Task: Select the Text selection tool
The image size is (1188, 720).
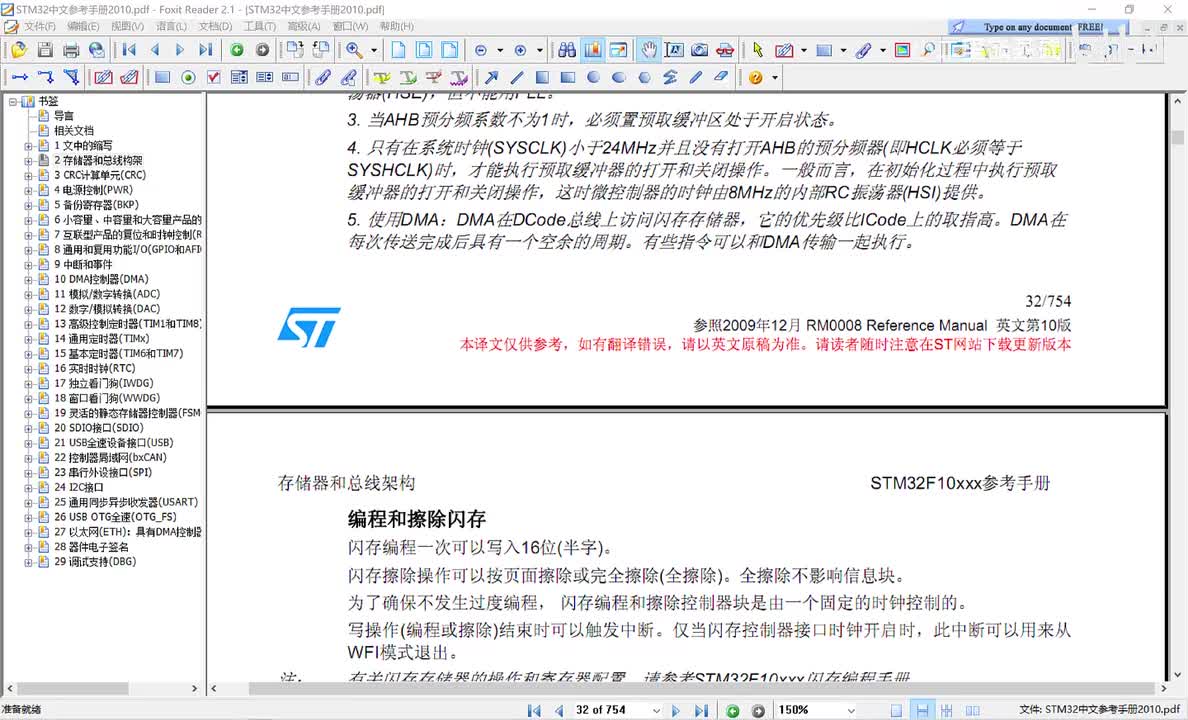Action: pos(674,50)
